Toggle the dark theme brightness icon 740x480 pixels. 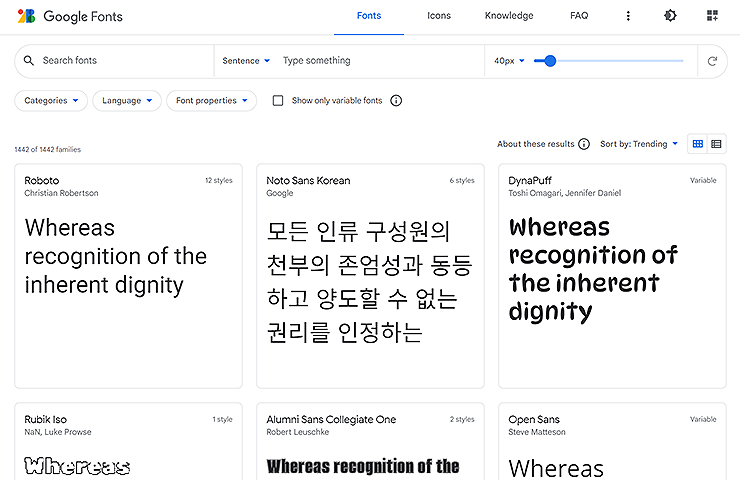point(670,16)
